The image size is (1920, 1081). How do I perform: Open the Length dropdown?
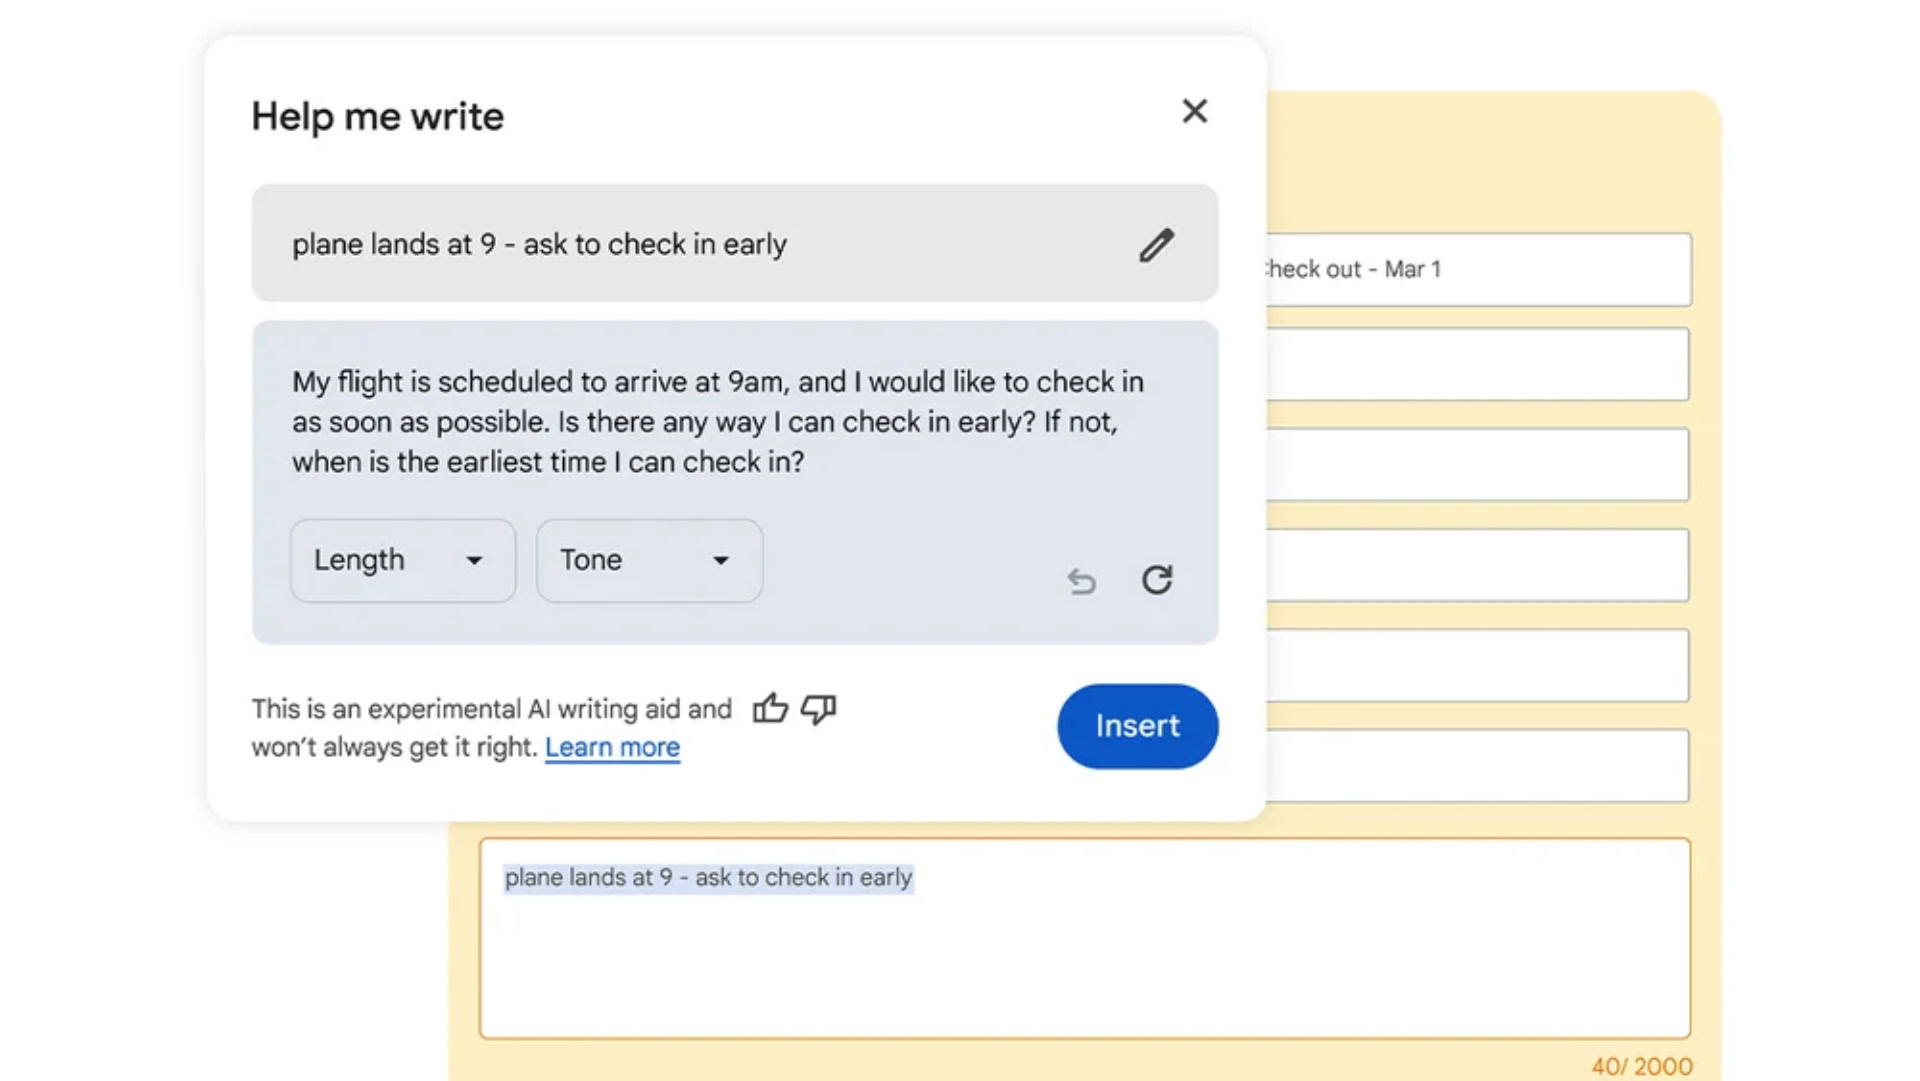tap(402, 560)
